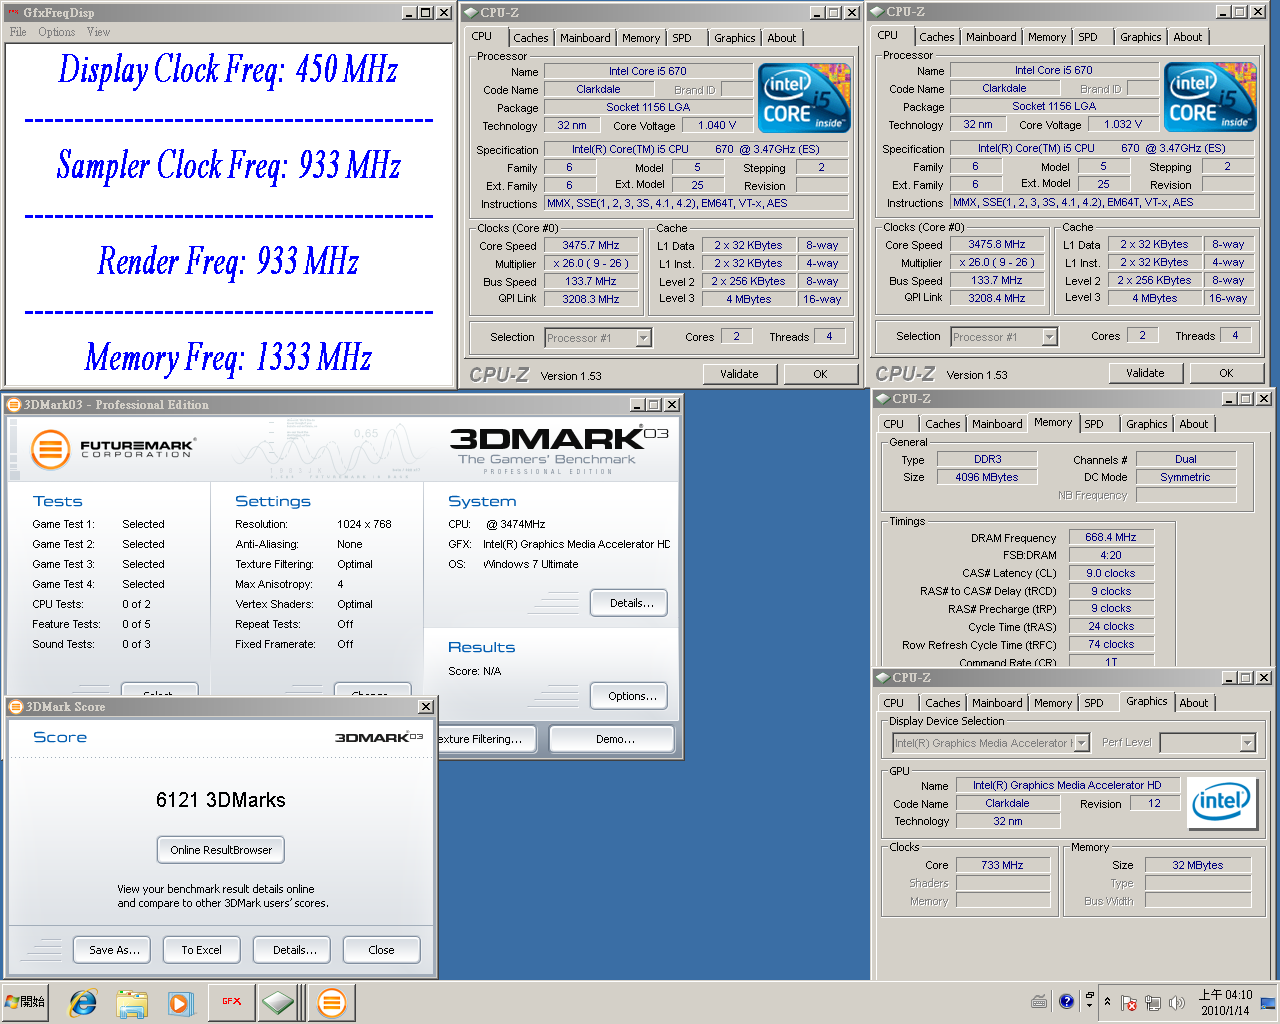Viewport: 1280px width, 1024px height.
Task: Click the Futuremark orange logo in 3DMark03
Action: tap(50, 449)
